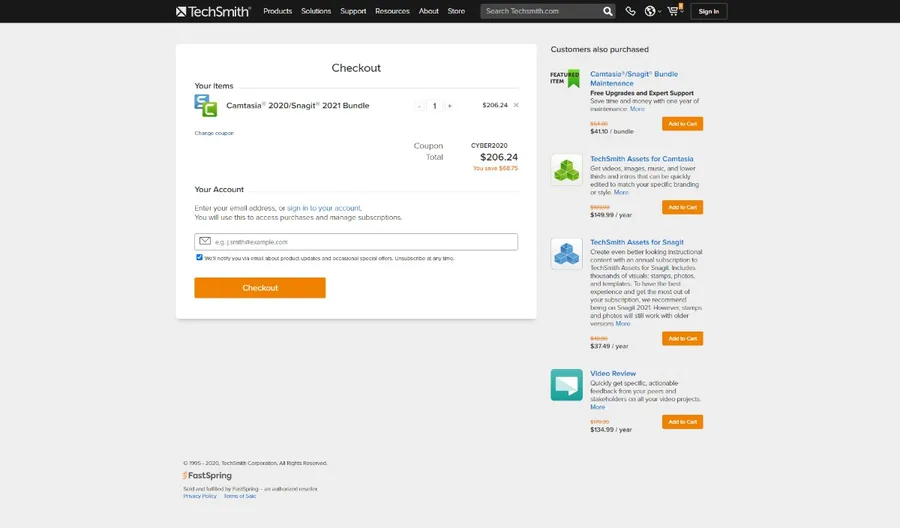Click the Change coupon link

point(214,133)
